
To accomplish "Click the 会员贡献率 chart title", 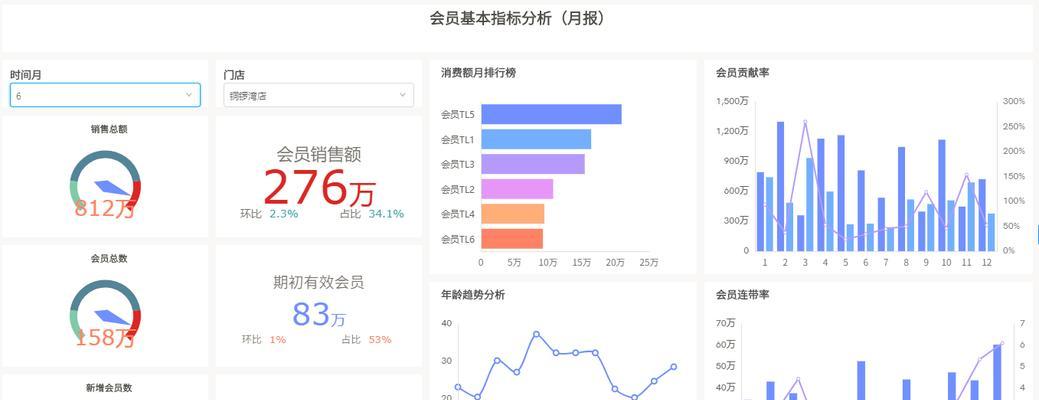I will point(743,73).
